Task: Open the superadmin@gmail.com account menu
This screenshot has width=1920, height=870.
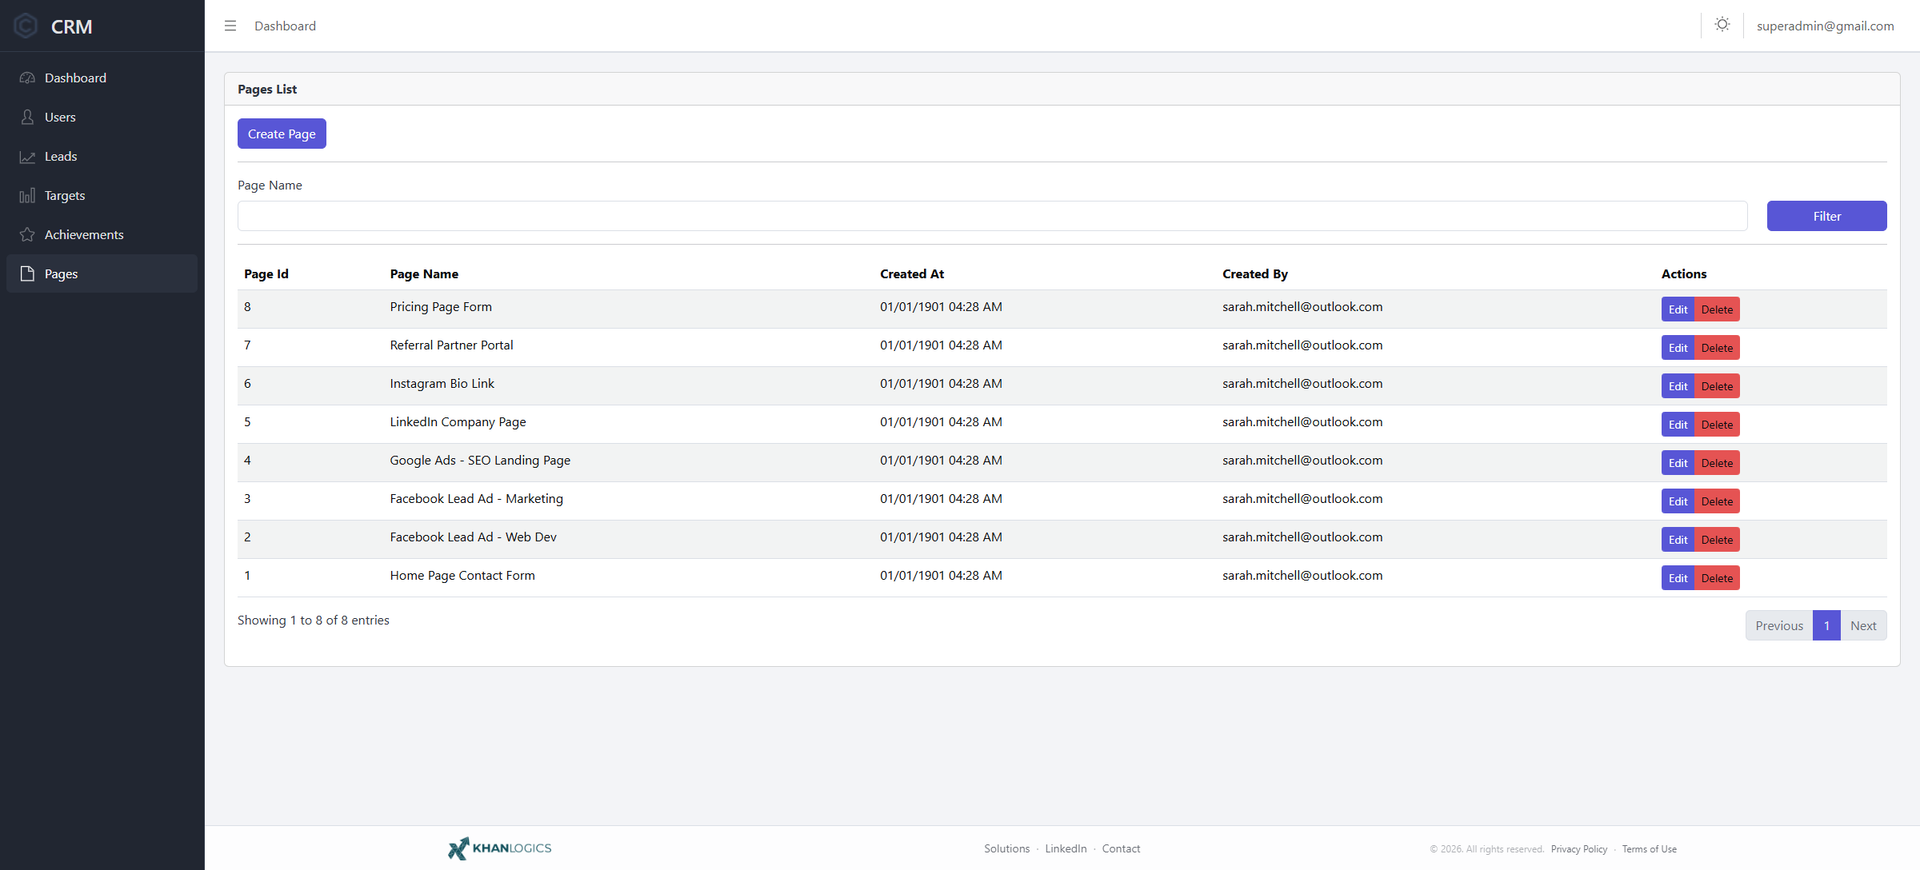Action: (x=1825, y=26)
